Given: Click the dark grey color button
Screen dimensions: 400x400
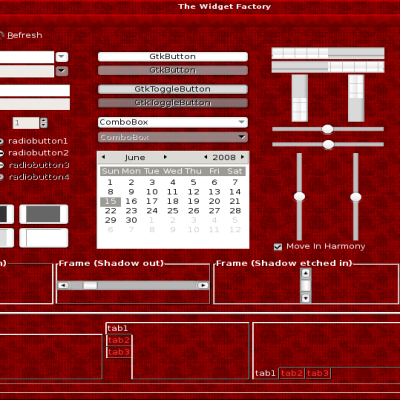Looking at the screenshot, I should (44, 214).
